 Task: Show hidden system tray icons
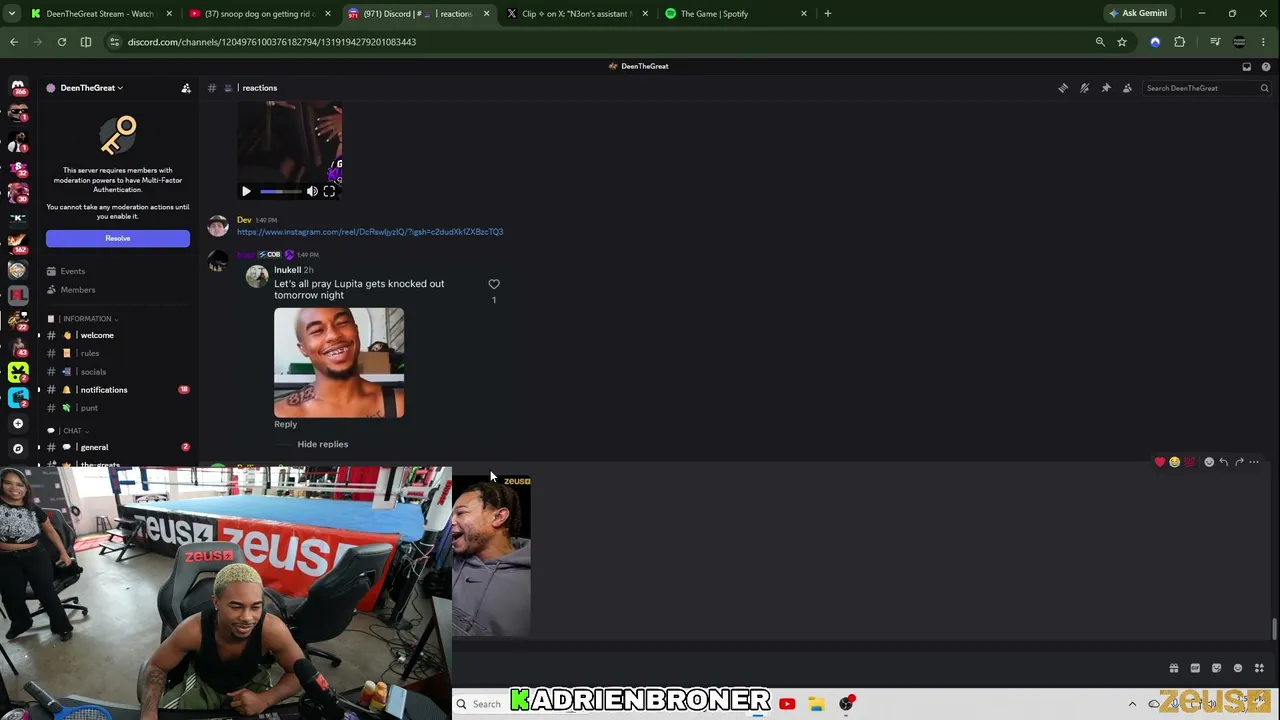tap(1132, 704)
